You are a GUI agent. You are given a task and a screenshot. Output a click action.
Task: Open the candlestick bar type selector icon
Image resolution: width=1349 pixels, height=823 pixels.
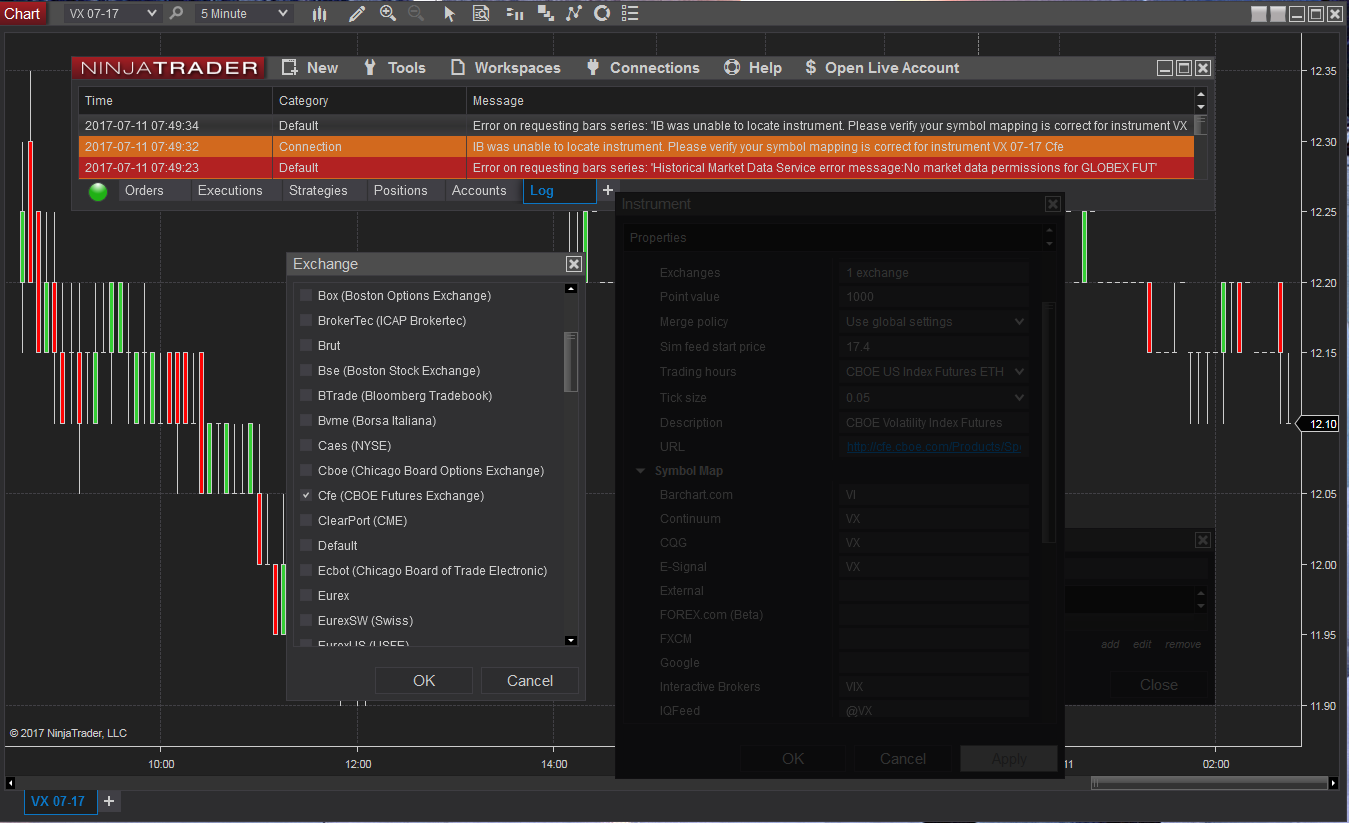coord(320,14)
